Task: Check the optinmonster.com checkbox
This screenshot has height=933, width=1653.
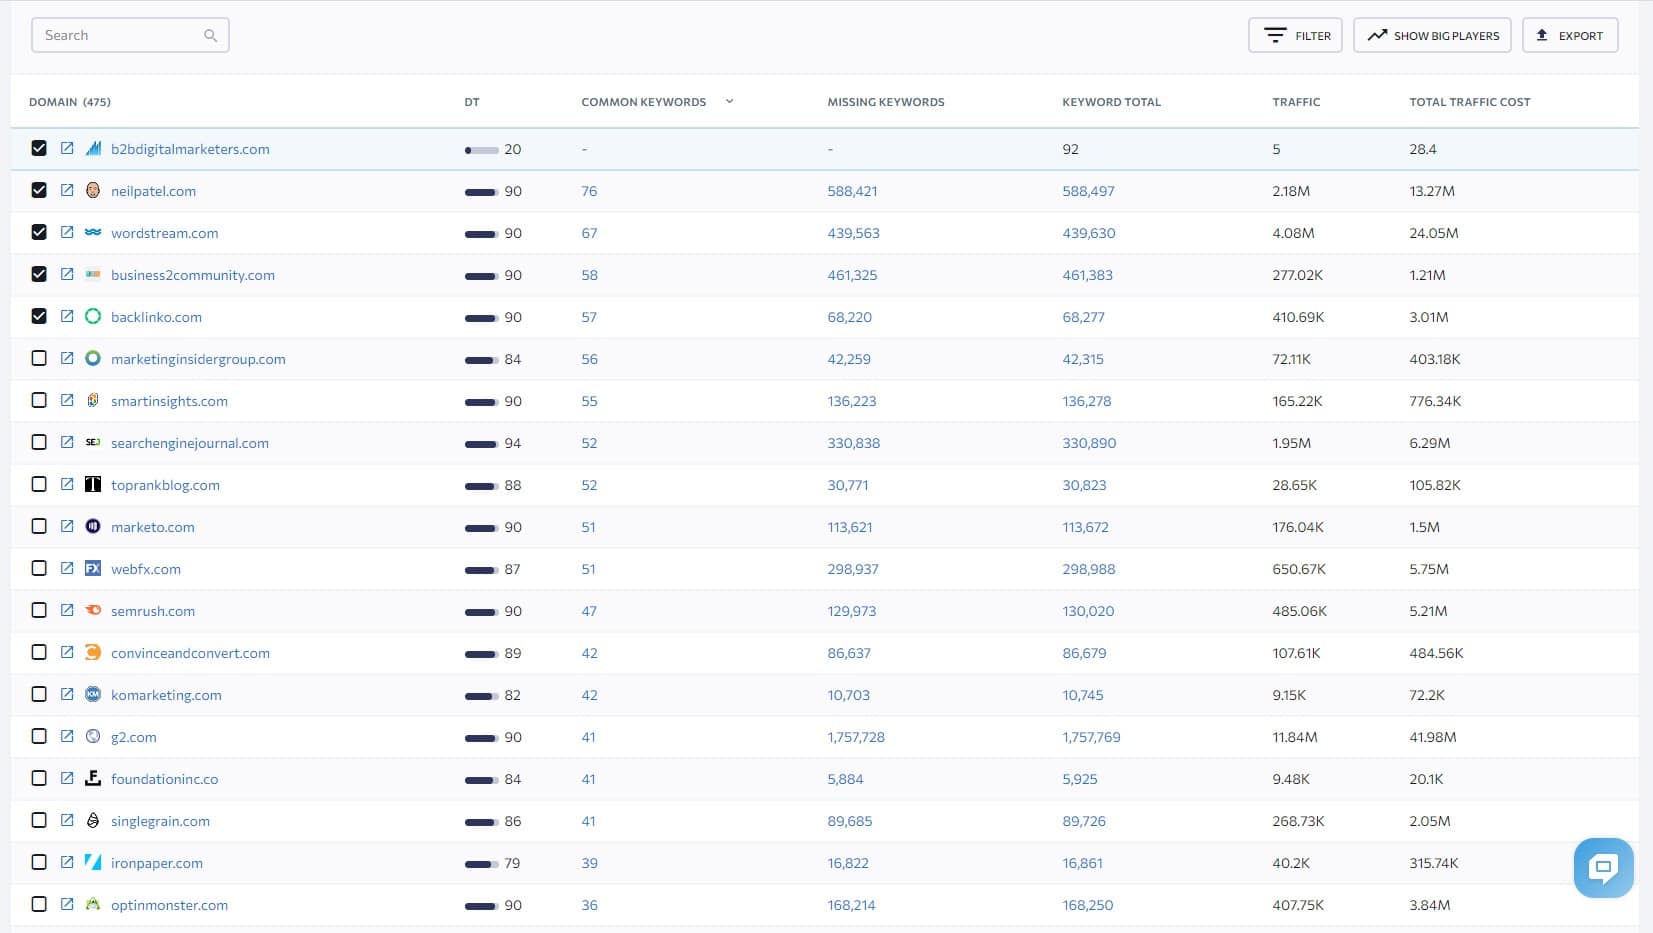Action: point(39,904)
